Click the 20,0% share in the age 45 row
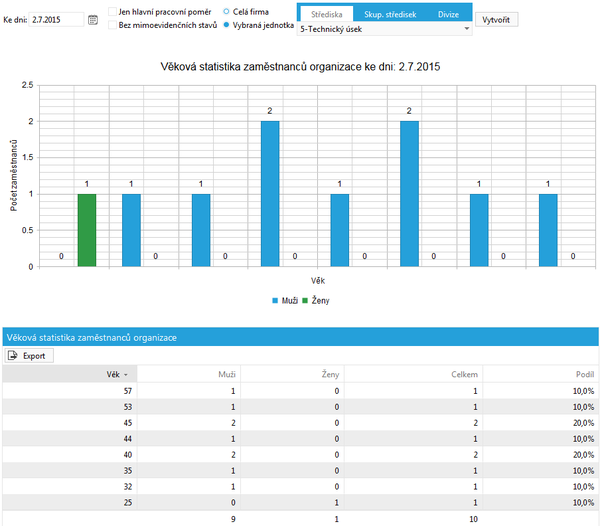This screenshot has height=526, width=600. [x=583, y=423]
